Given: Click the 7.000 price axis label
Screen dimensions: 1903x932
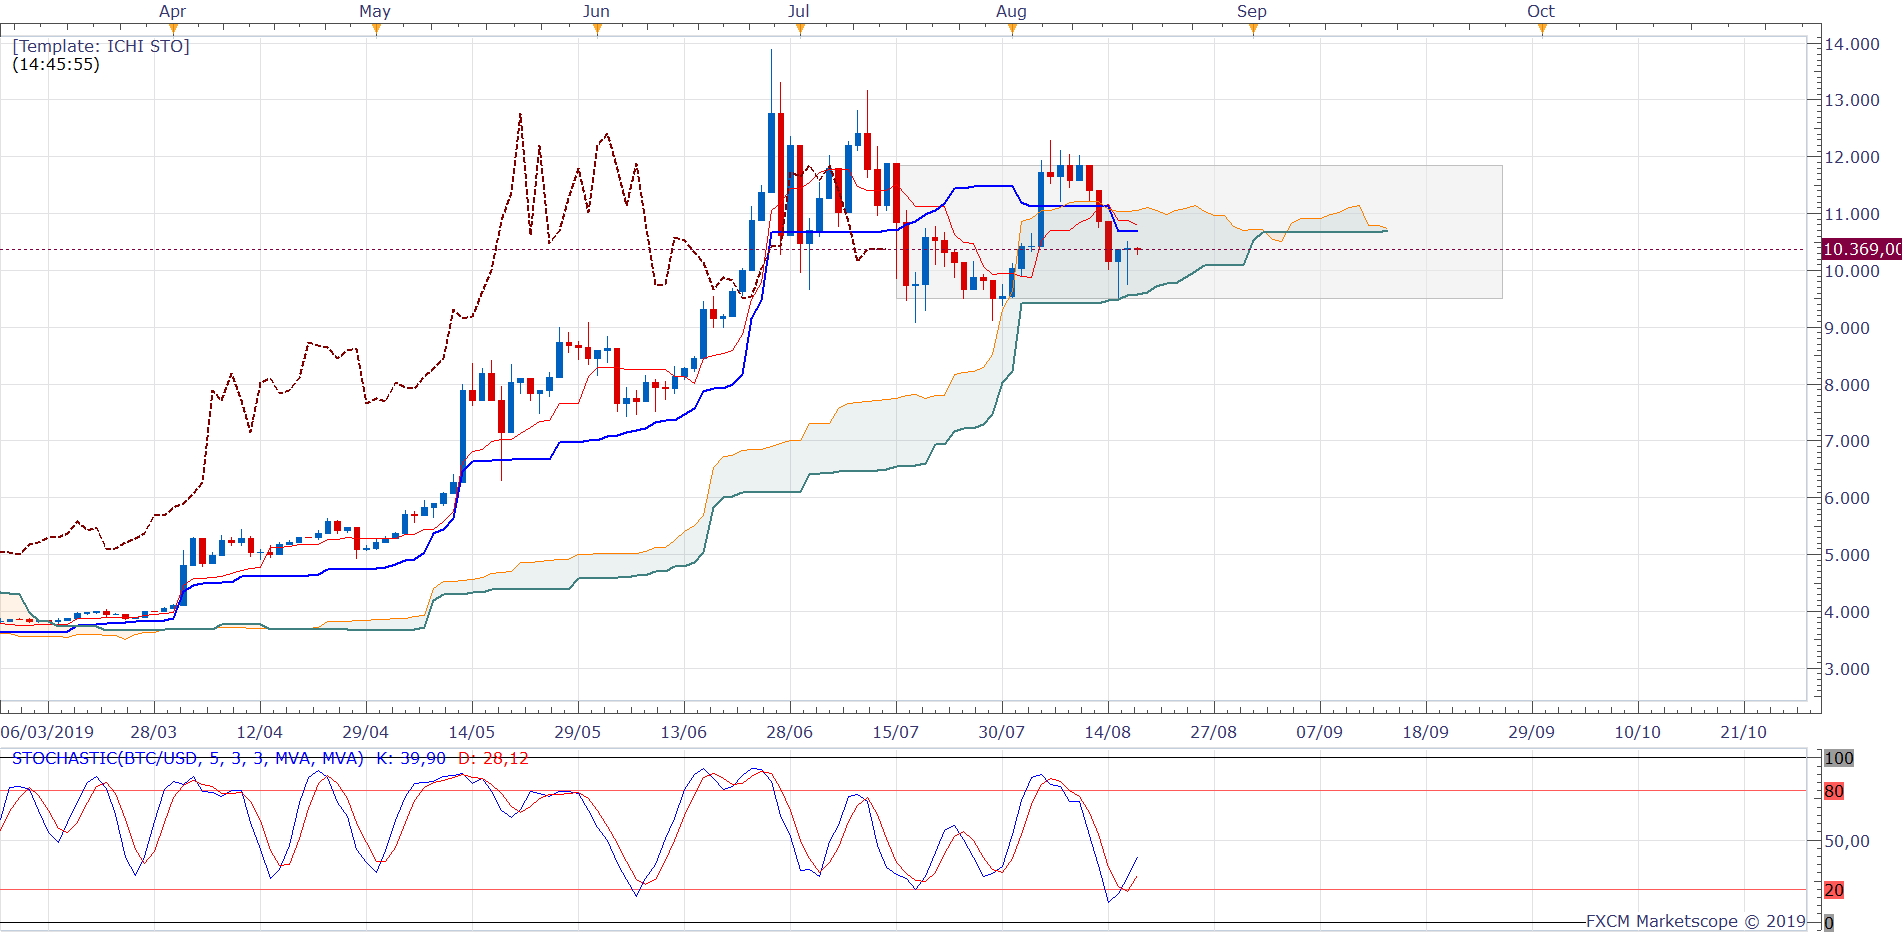Looking at the screenshot, I should [1847, 441].
